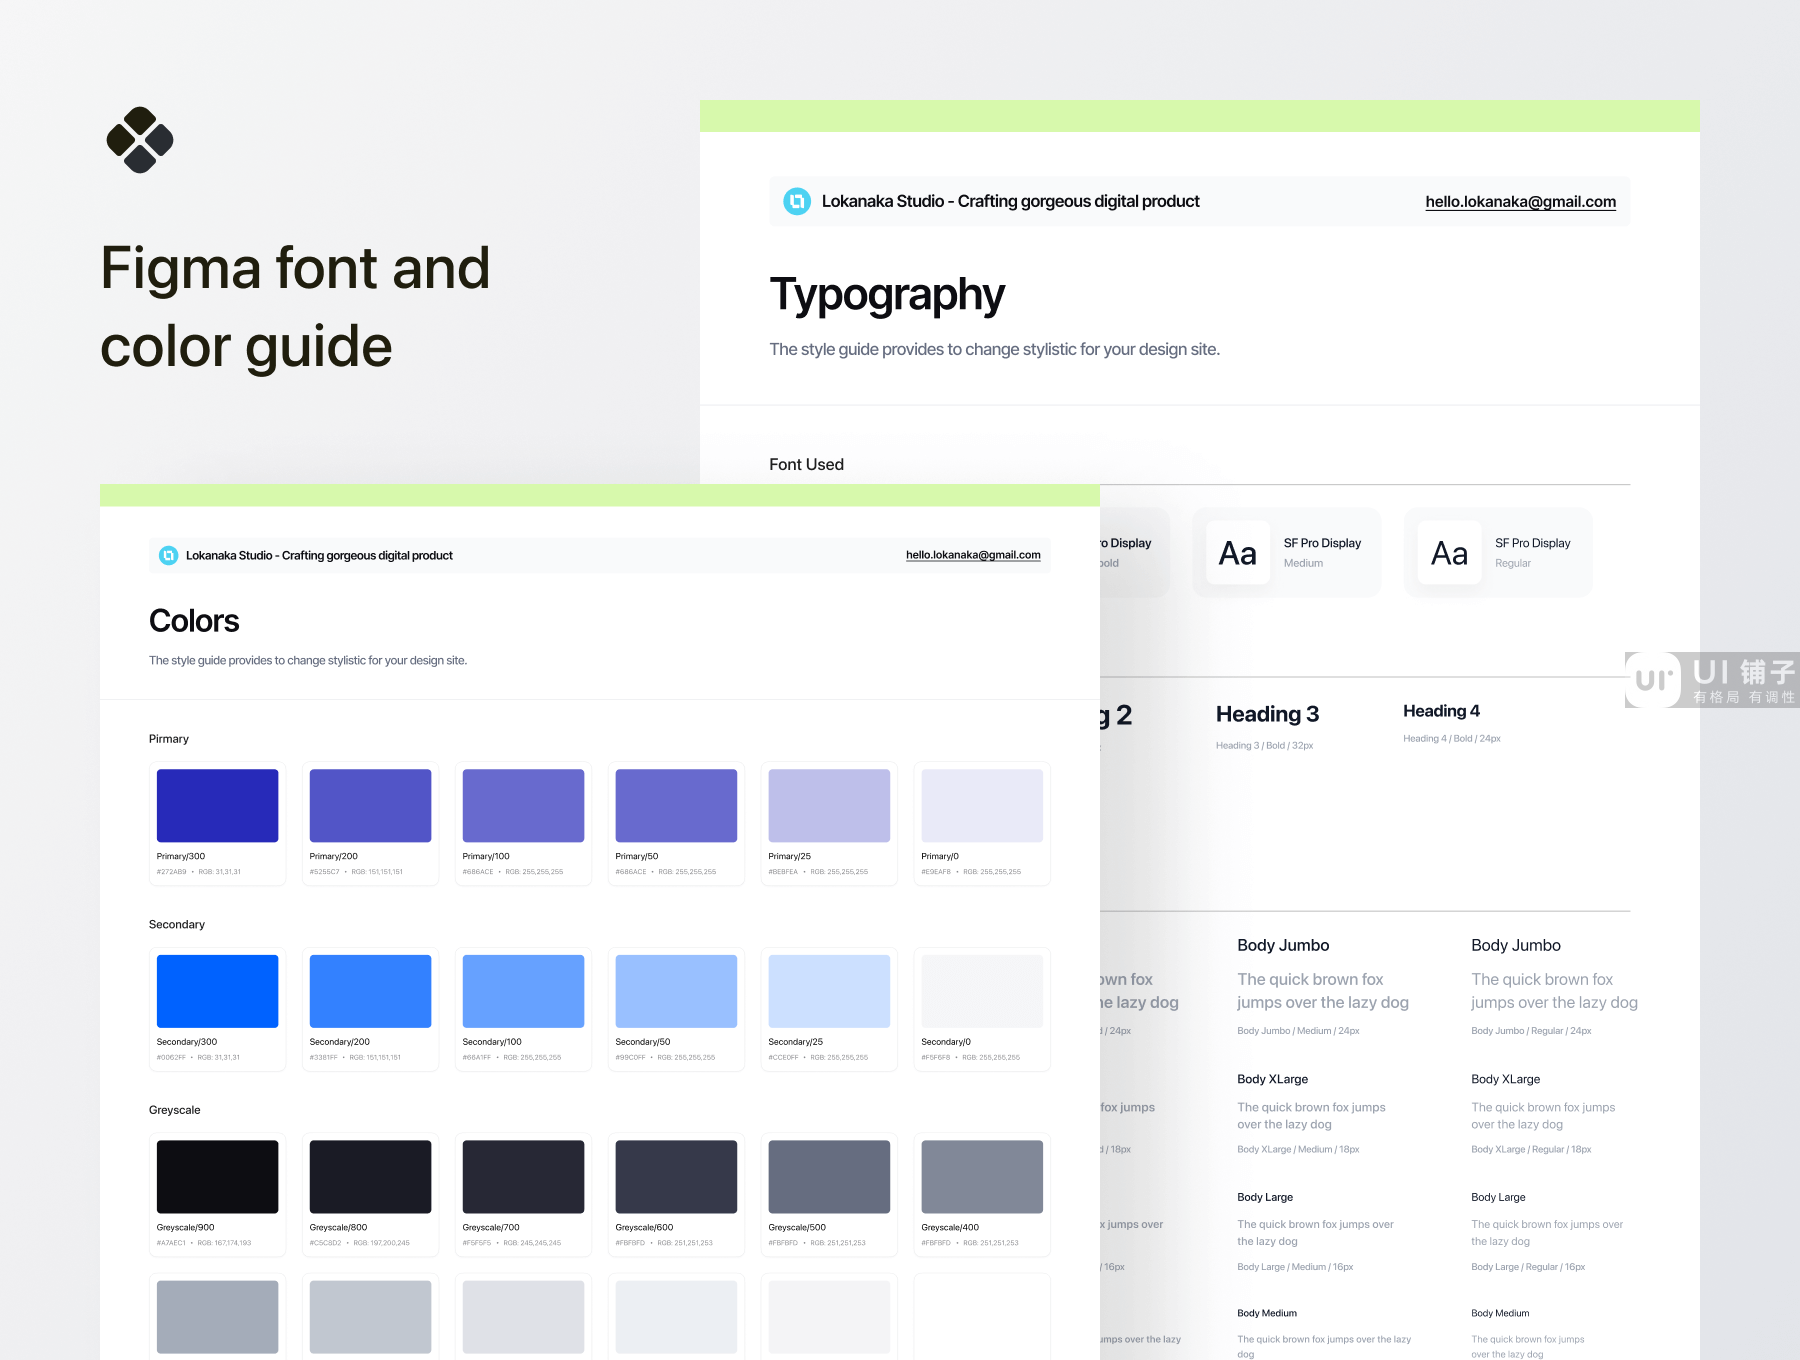
Task: Choose the Secondary/200 swatch
Action: coord(370,991)
